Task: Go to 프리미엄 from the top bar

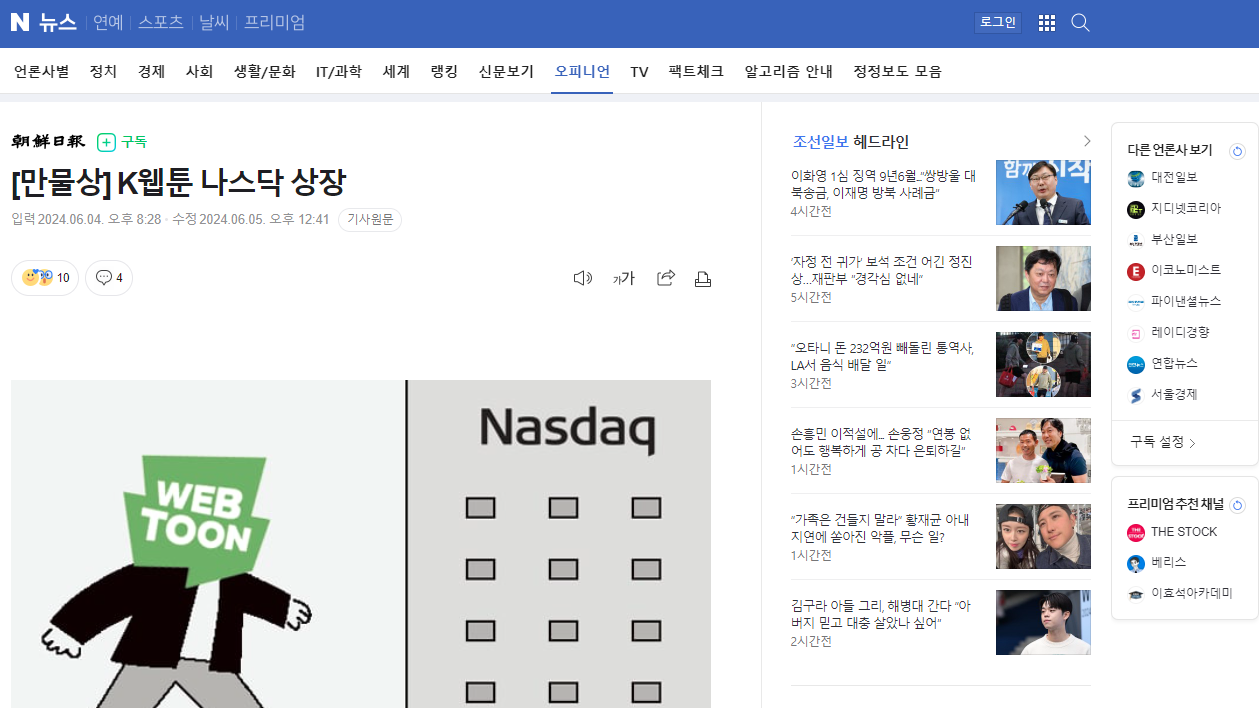Action: tap(275, 22)
